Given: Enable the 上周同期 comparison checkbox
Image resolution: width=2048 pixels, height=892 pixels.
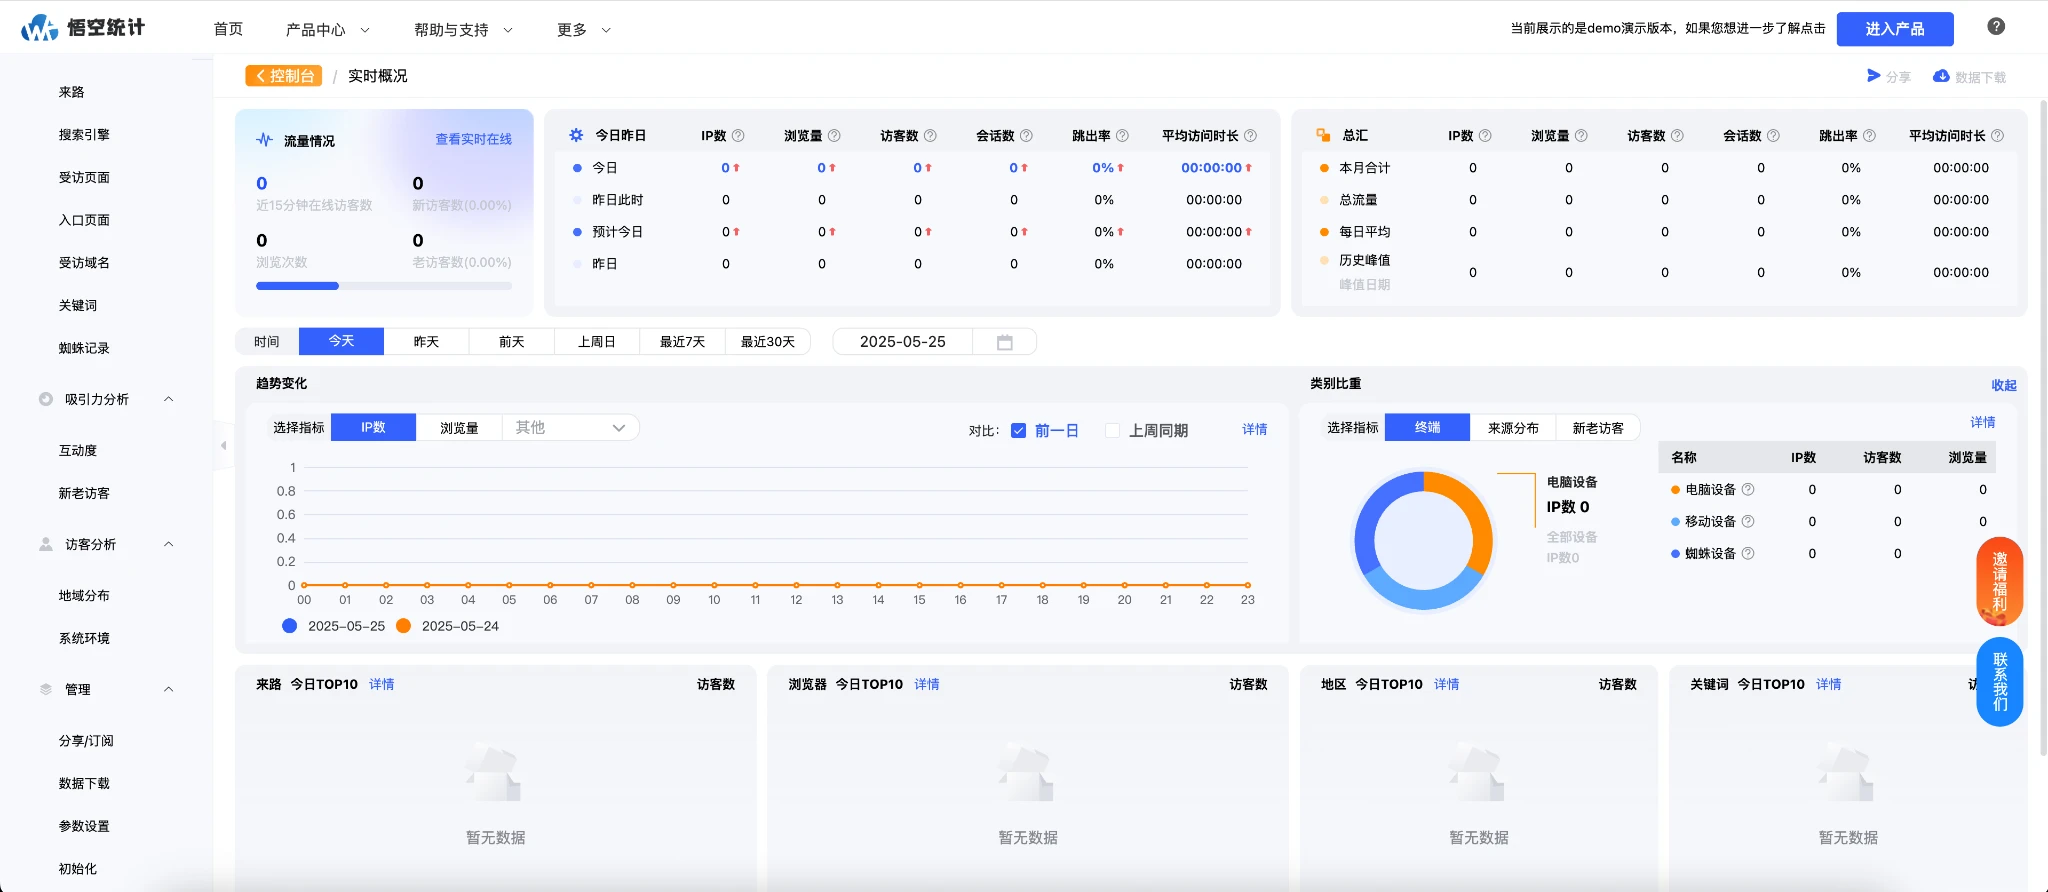Looking at the screenshot, I should (x=1112, y=431).
